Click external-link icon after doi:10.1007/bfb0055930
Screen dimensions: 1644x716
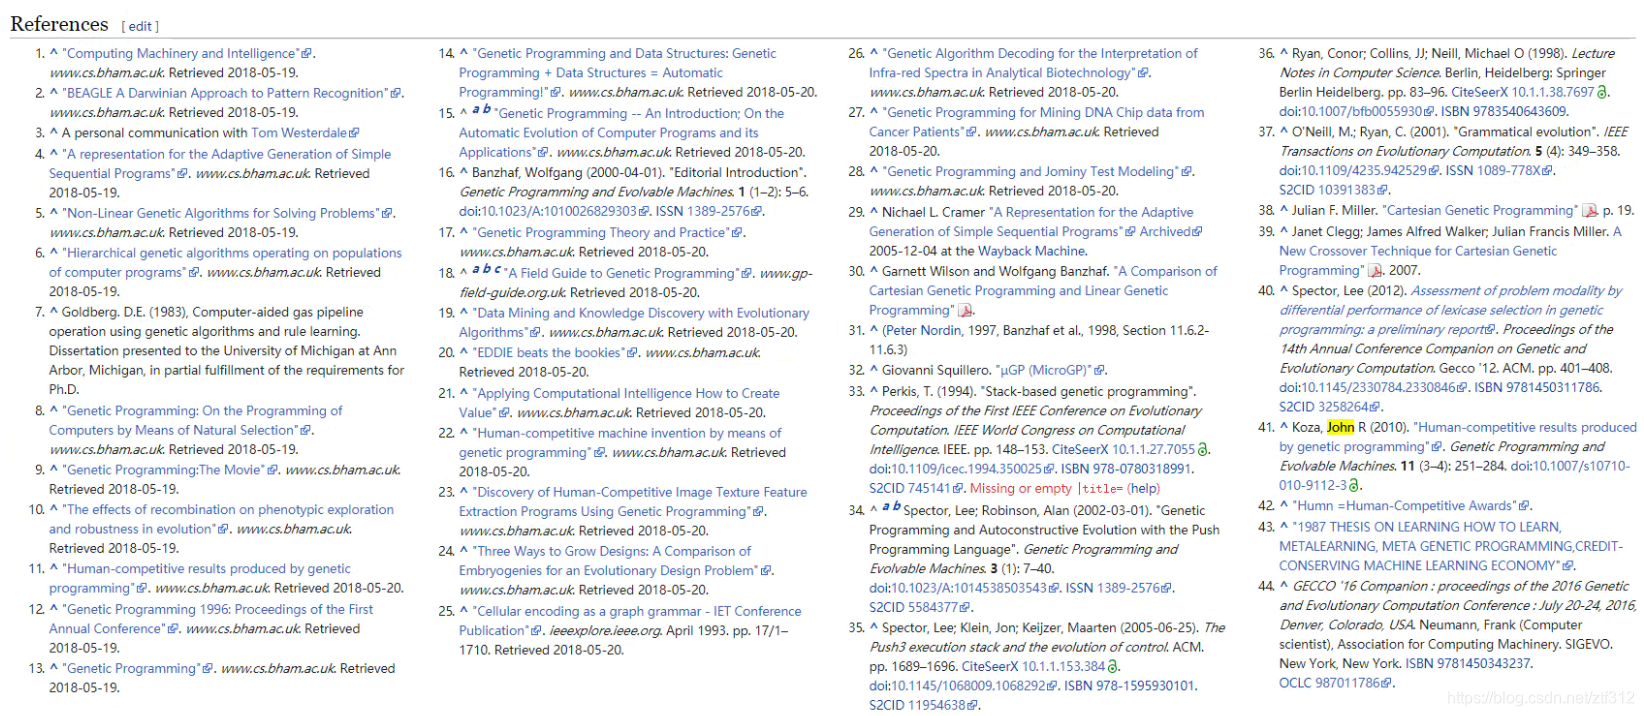point(1429,112)
